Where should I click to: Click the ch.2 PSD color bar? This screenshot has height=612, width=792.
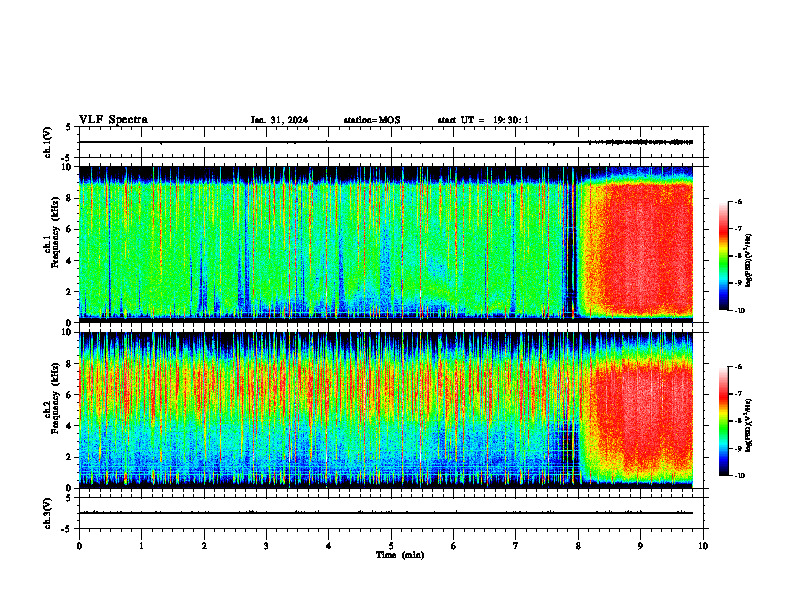pyautogui.click(x=723, y=421)
